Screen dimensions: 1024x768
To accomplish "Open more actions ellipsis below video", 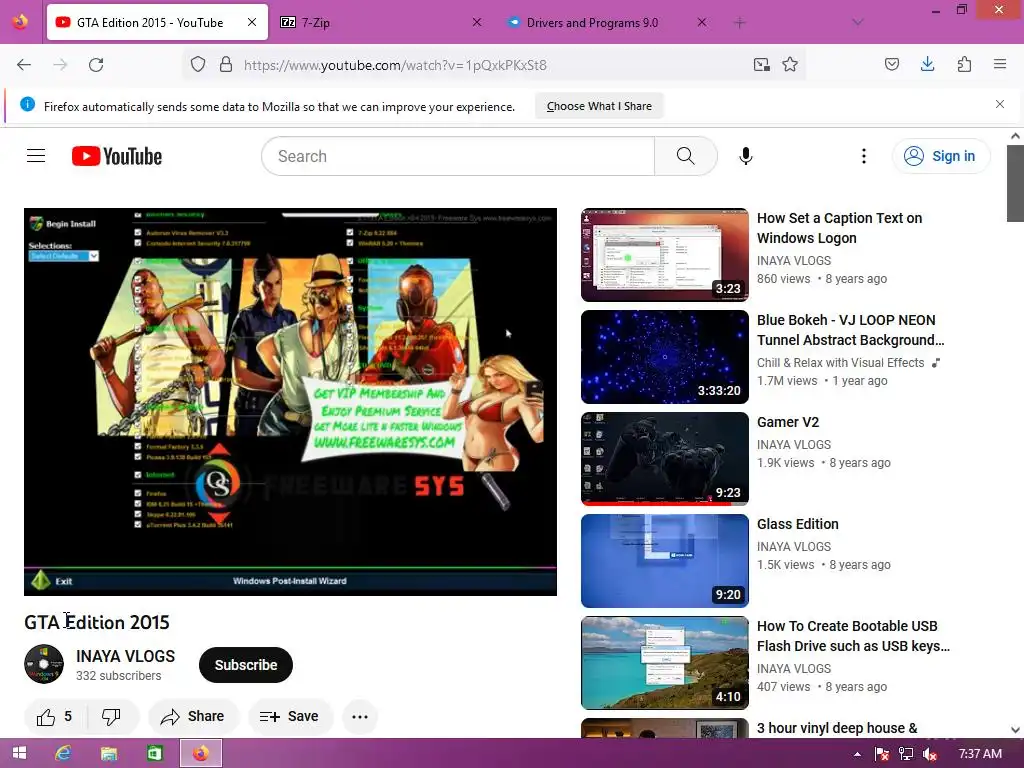I will 360,717.
